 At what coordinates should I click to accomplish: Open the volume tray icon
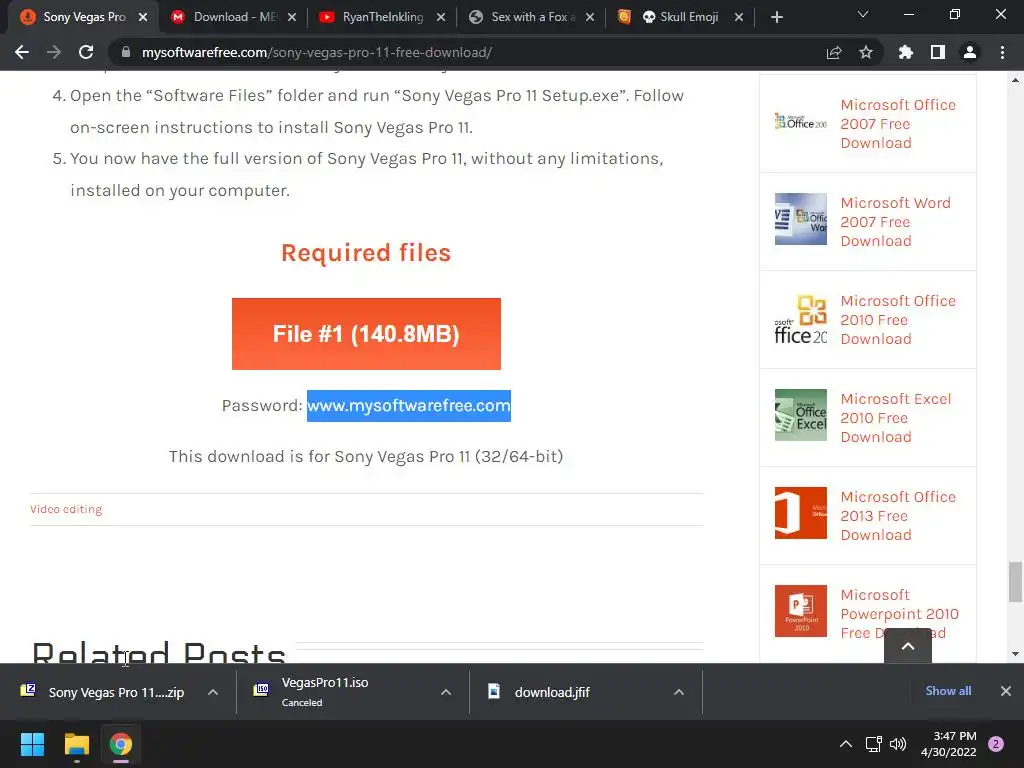[x=898, y=744]
